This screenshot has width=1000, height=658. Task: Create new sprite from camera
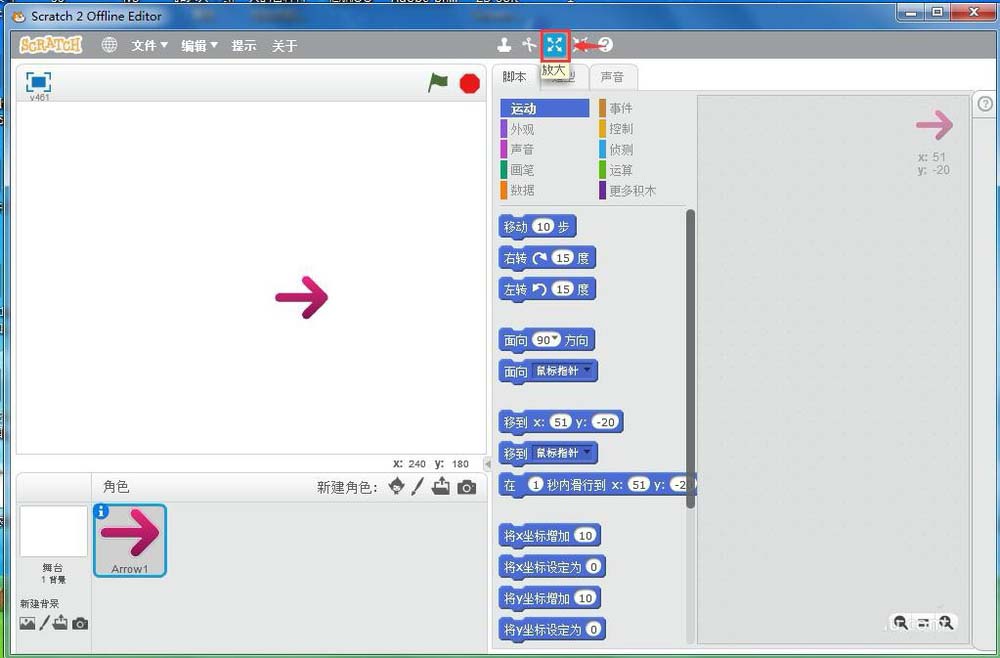coord(467,487)
